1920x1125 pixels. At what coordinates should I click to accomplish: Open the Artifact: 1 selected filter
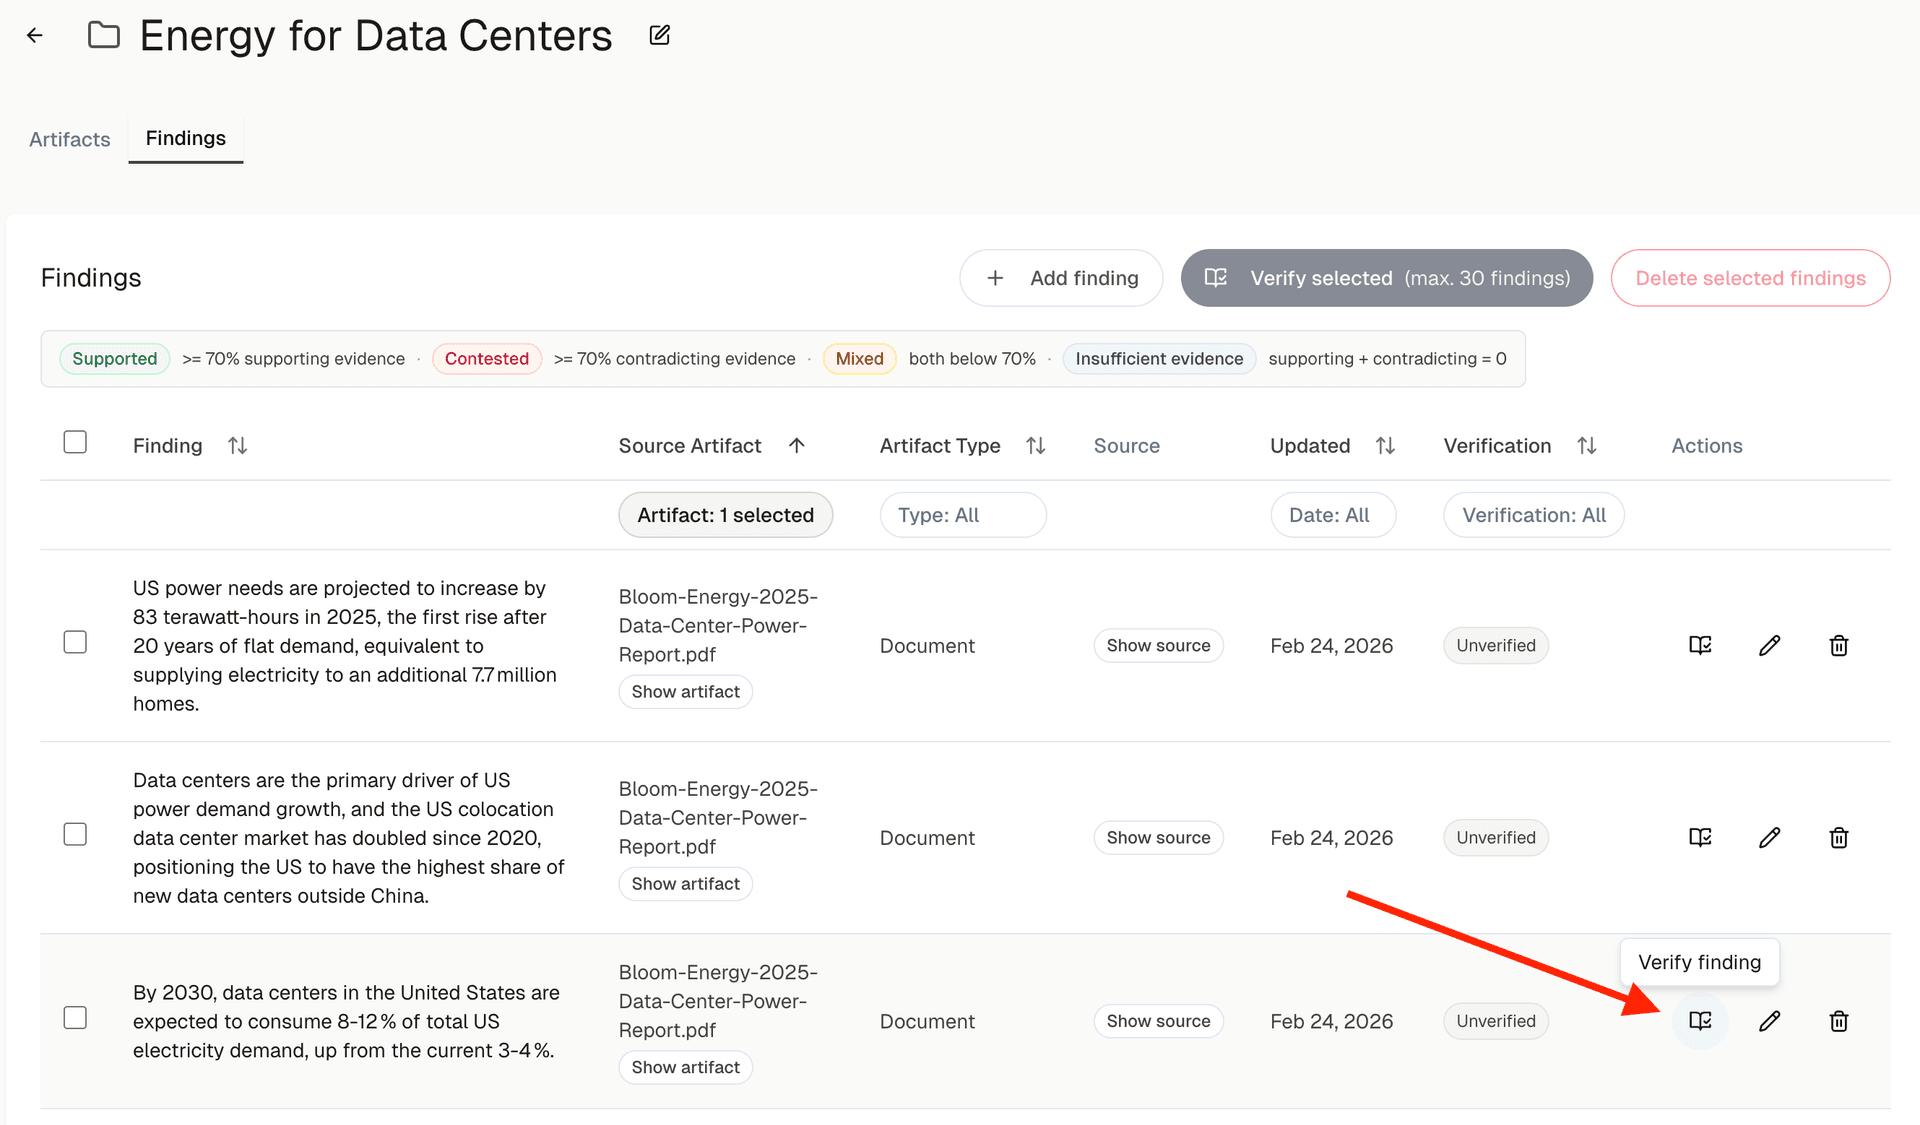tap(725, 515)
